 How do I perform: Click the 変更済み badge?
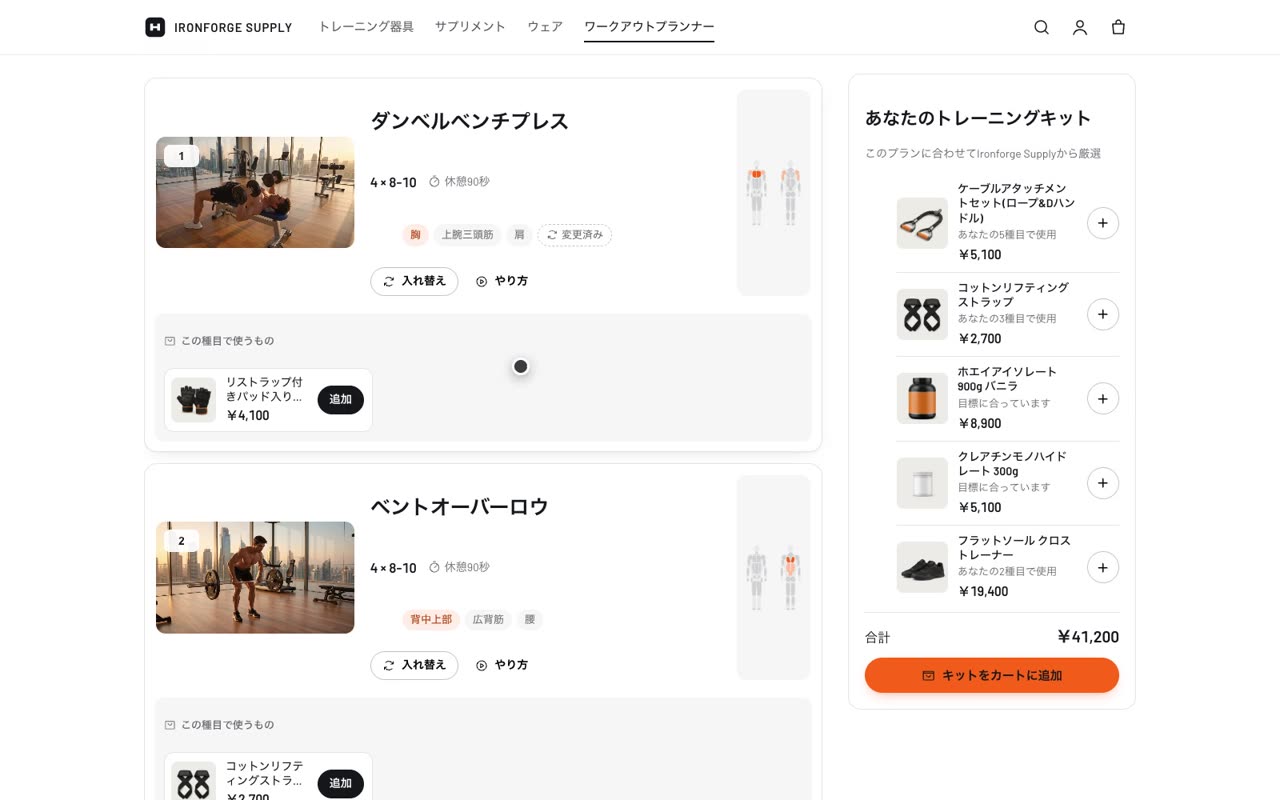tap(575, 235)
